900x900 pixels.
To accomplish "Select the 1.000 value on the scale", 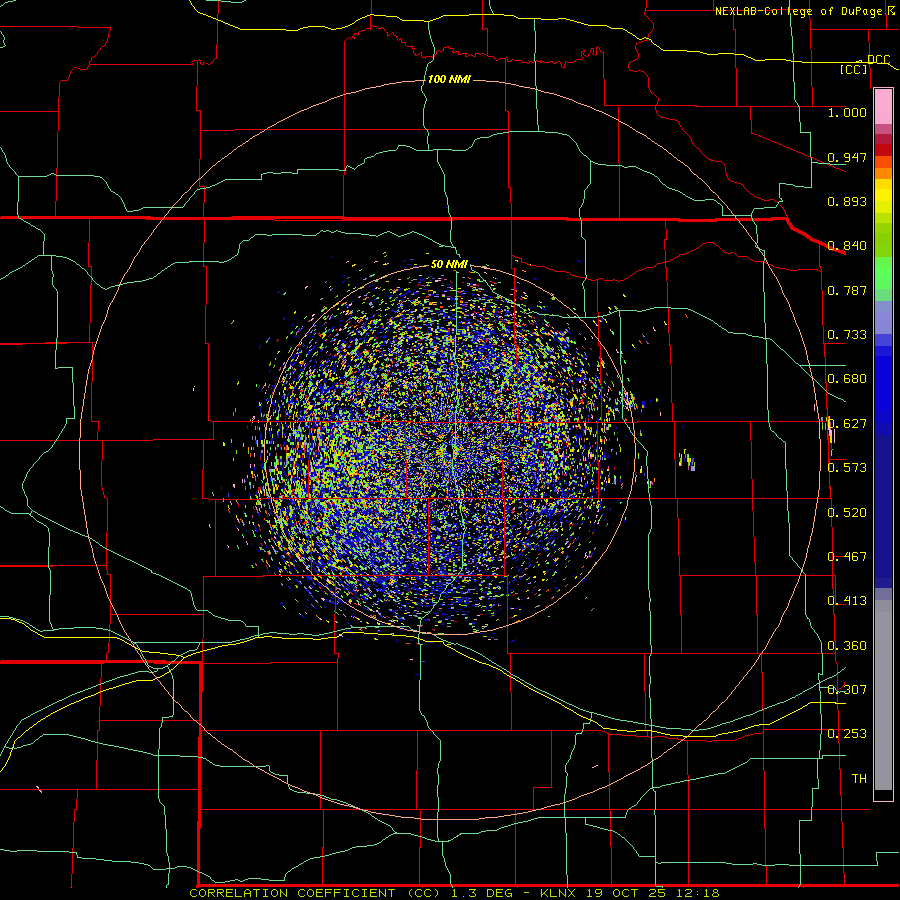I will [847, 112].
